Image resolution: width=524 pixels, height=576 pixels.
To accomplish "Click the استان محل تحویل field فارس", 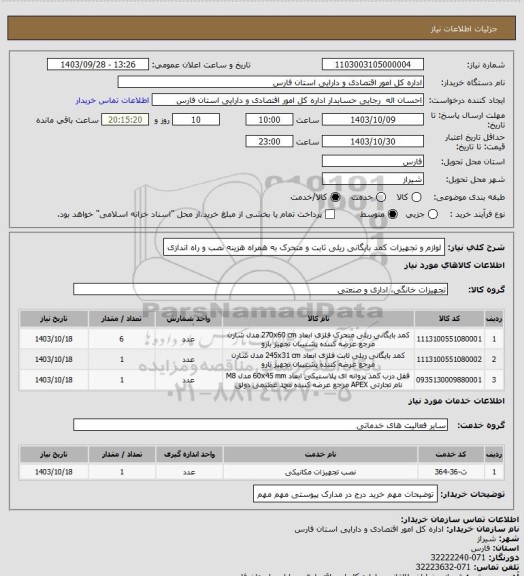I will pos(373,161).
